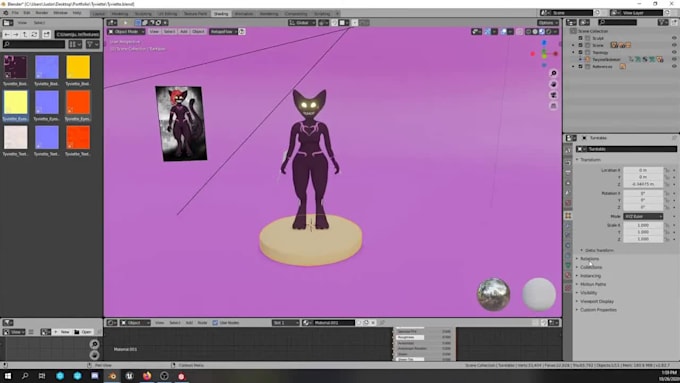The image size is (680, 383).
Task: Open the Output properties tab
Action: 568,173
